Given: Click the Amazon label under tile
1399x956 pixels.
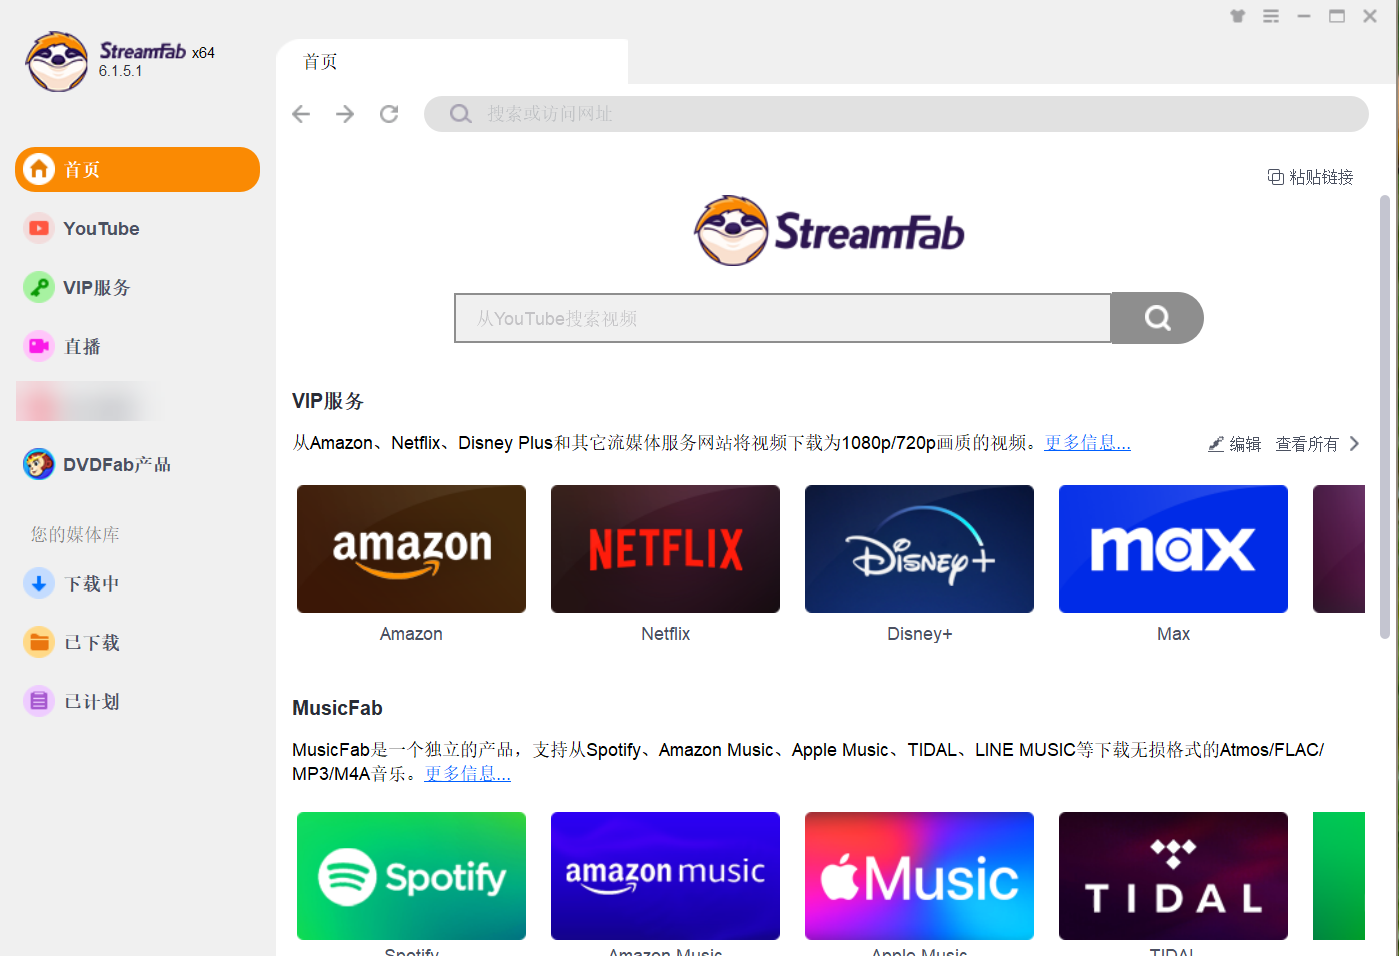Looking at the screenshot, I should click(411, 634).
